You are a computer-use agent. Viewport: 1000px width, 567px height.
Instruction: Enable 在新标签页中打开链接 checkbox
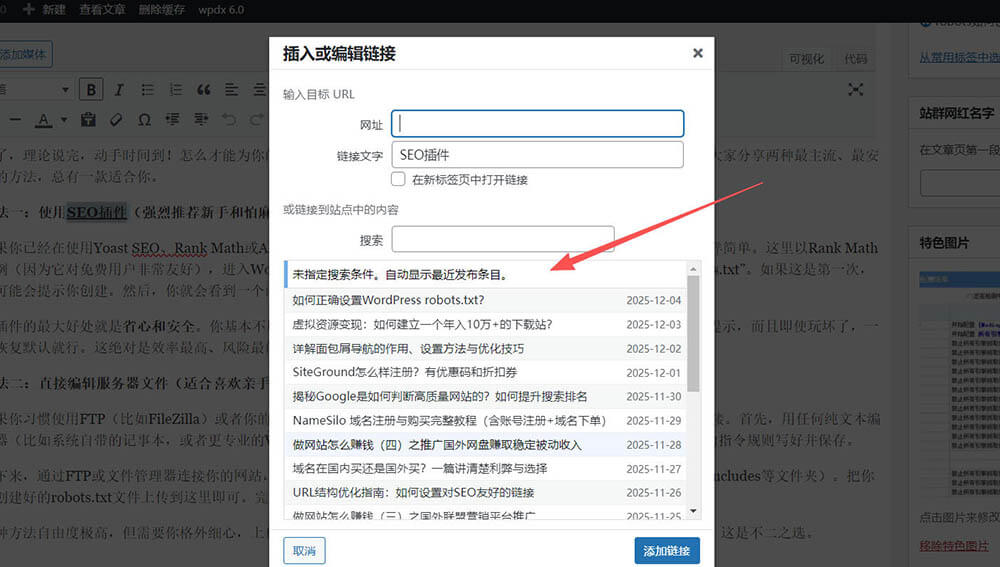pos(398,180)
